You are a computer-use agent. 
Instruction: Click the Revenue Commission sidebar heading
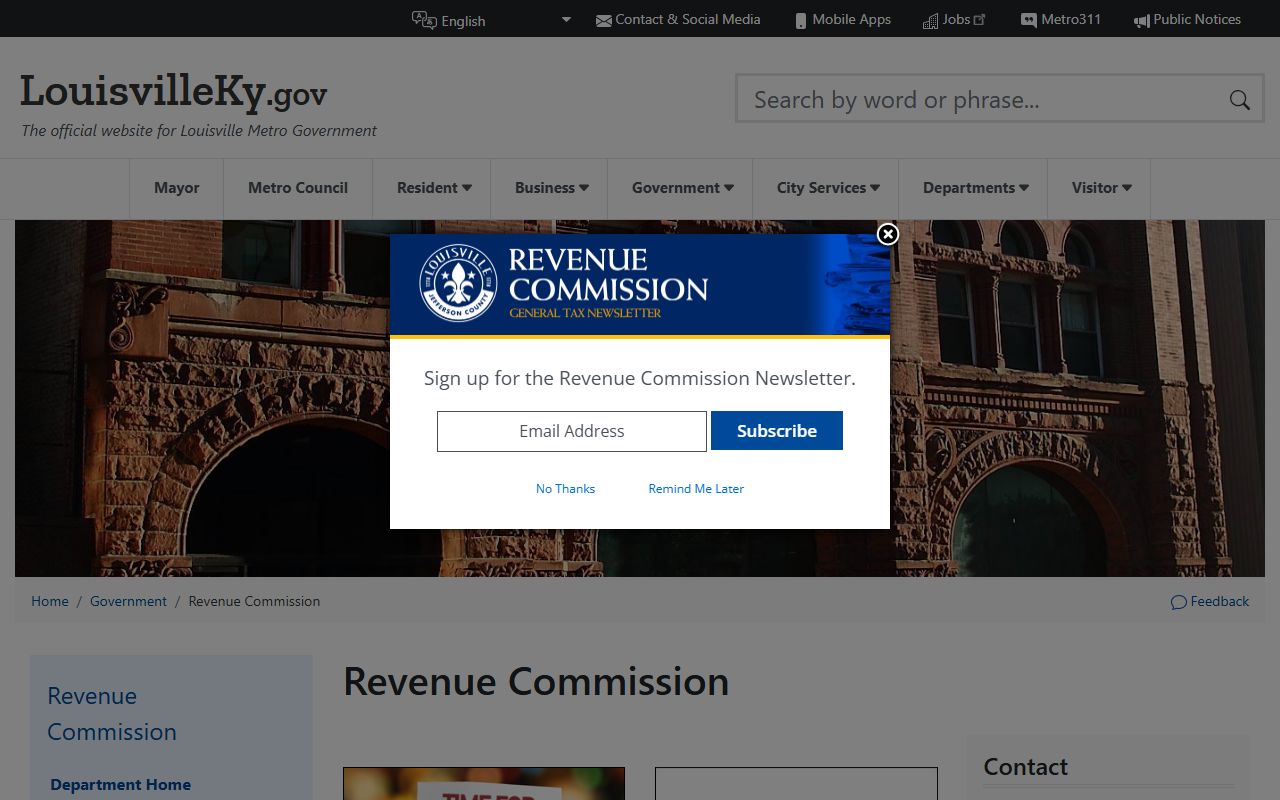(112, 714)
